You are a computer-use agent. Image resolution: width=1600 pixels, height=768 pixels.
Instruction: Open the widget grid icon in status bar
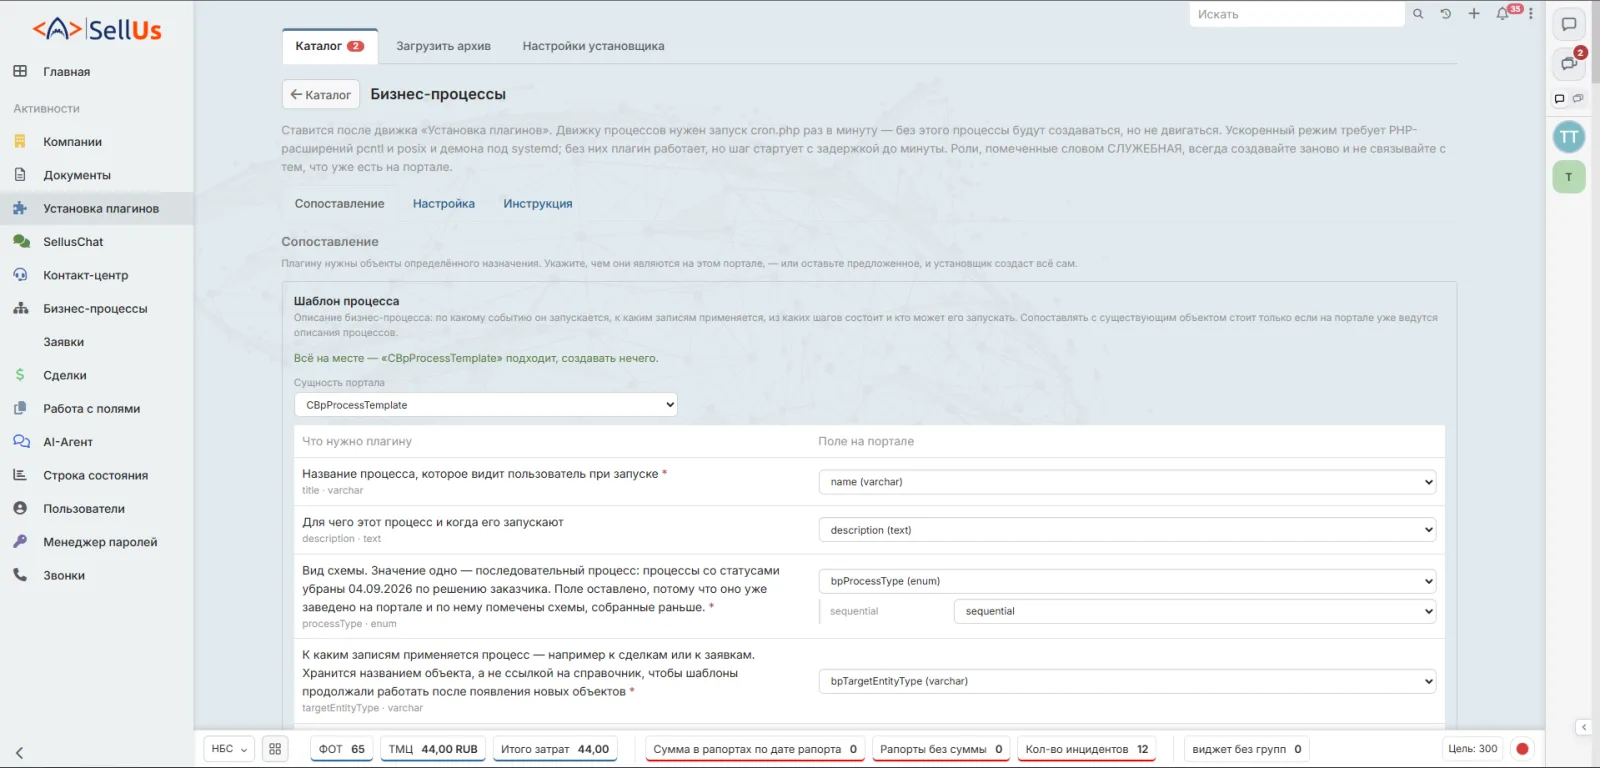pyautogui.click(x=275, y=749)
